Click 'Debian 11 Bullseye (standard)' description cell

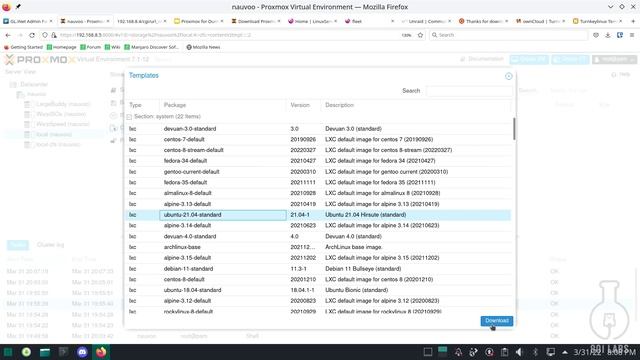pyautogui.click(x=416, y=269)
